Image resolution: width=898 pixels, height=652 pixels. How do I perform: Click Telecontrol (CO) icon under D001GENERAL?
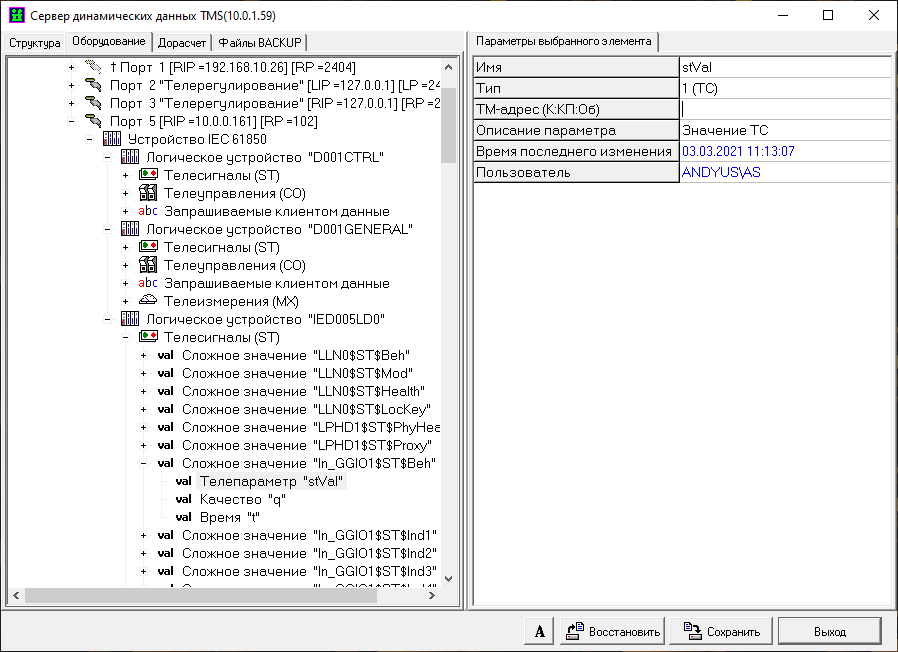[x=148, y=265]
